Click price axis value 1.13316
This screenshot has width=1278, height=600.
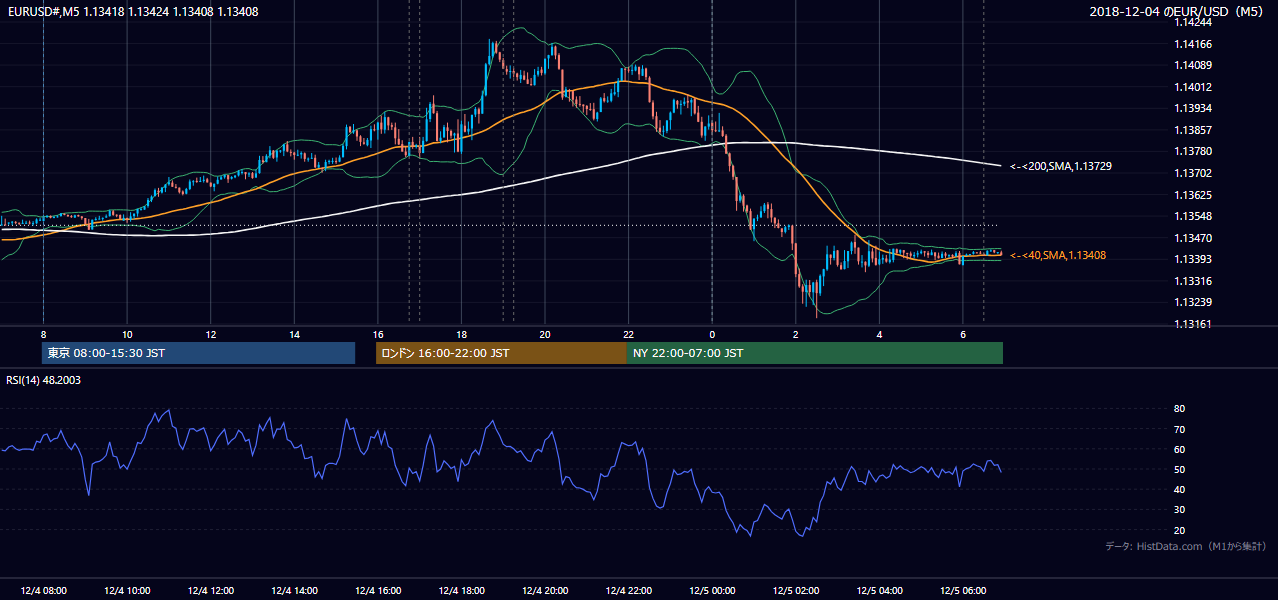pos(1192,281)
